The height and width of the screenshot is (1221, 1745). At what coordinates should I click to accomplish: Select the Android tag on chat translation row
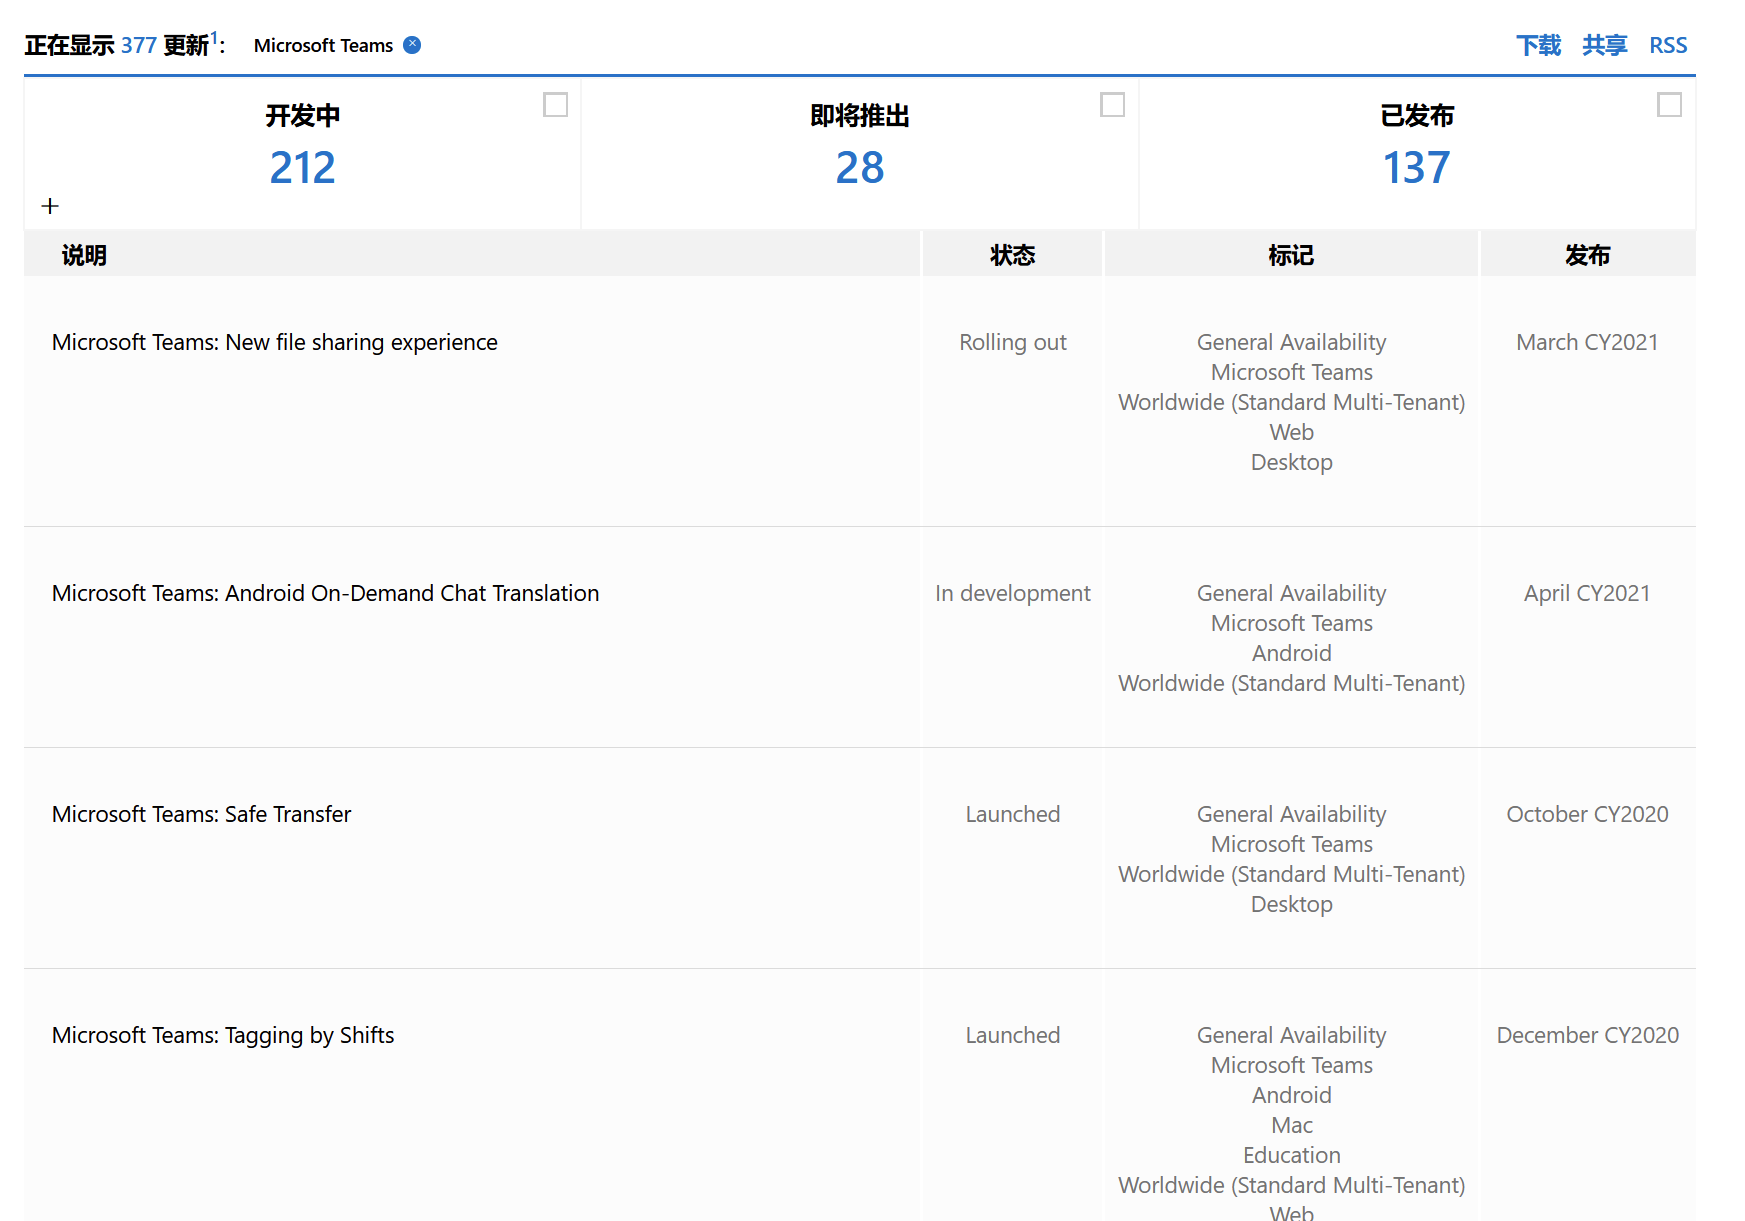coord(1291,653)
